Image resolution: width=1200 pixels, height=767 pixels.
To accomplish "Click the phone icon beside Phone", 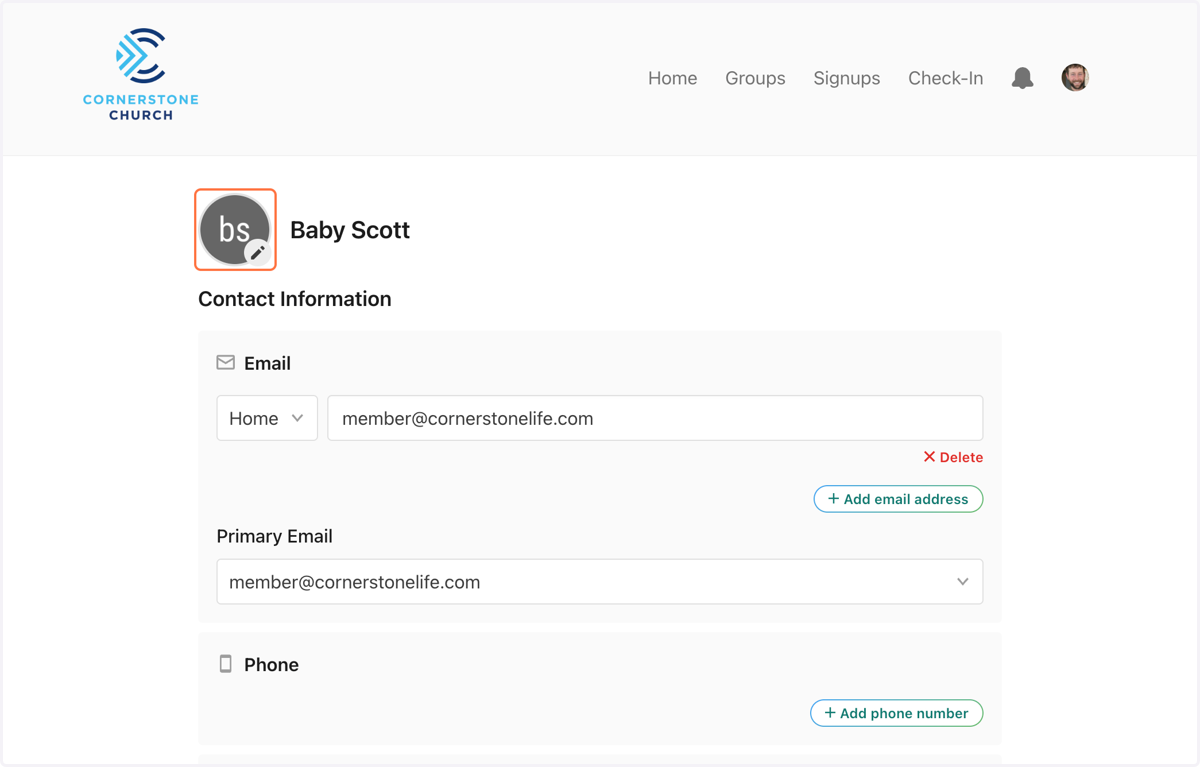I will 226,664.
